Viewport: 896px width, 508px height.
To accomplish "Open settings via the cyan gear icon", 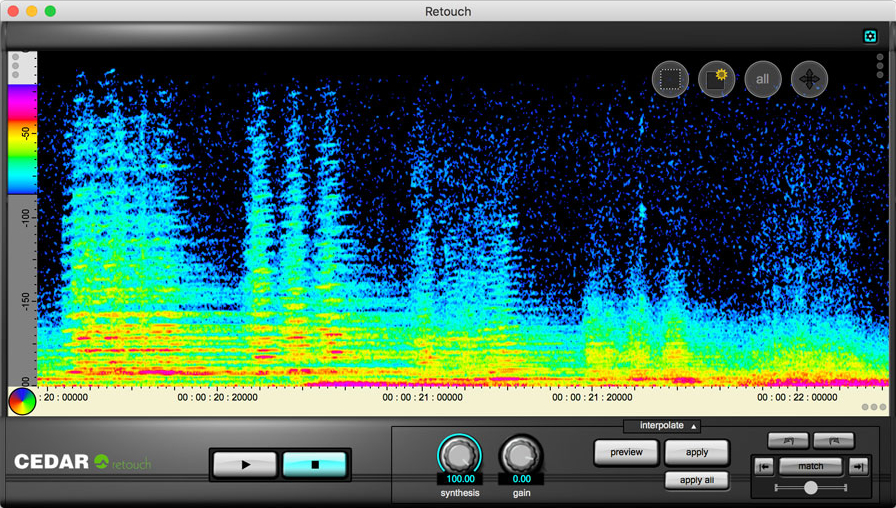I will point(870,37).
